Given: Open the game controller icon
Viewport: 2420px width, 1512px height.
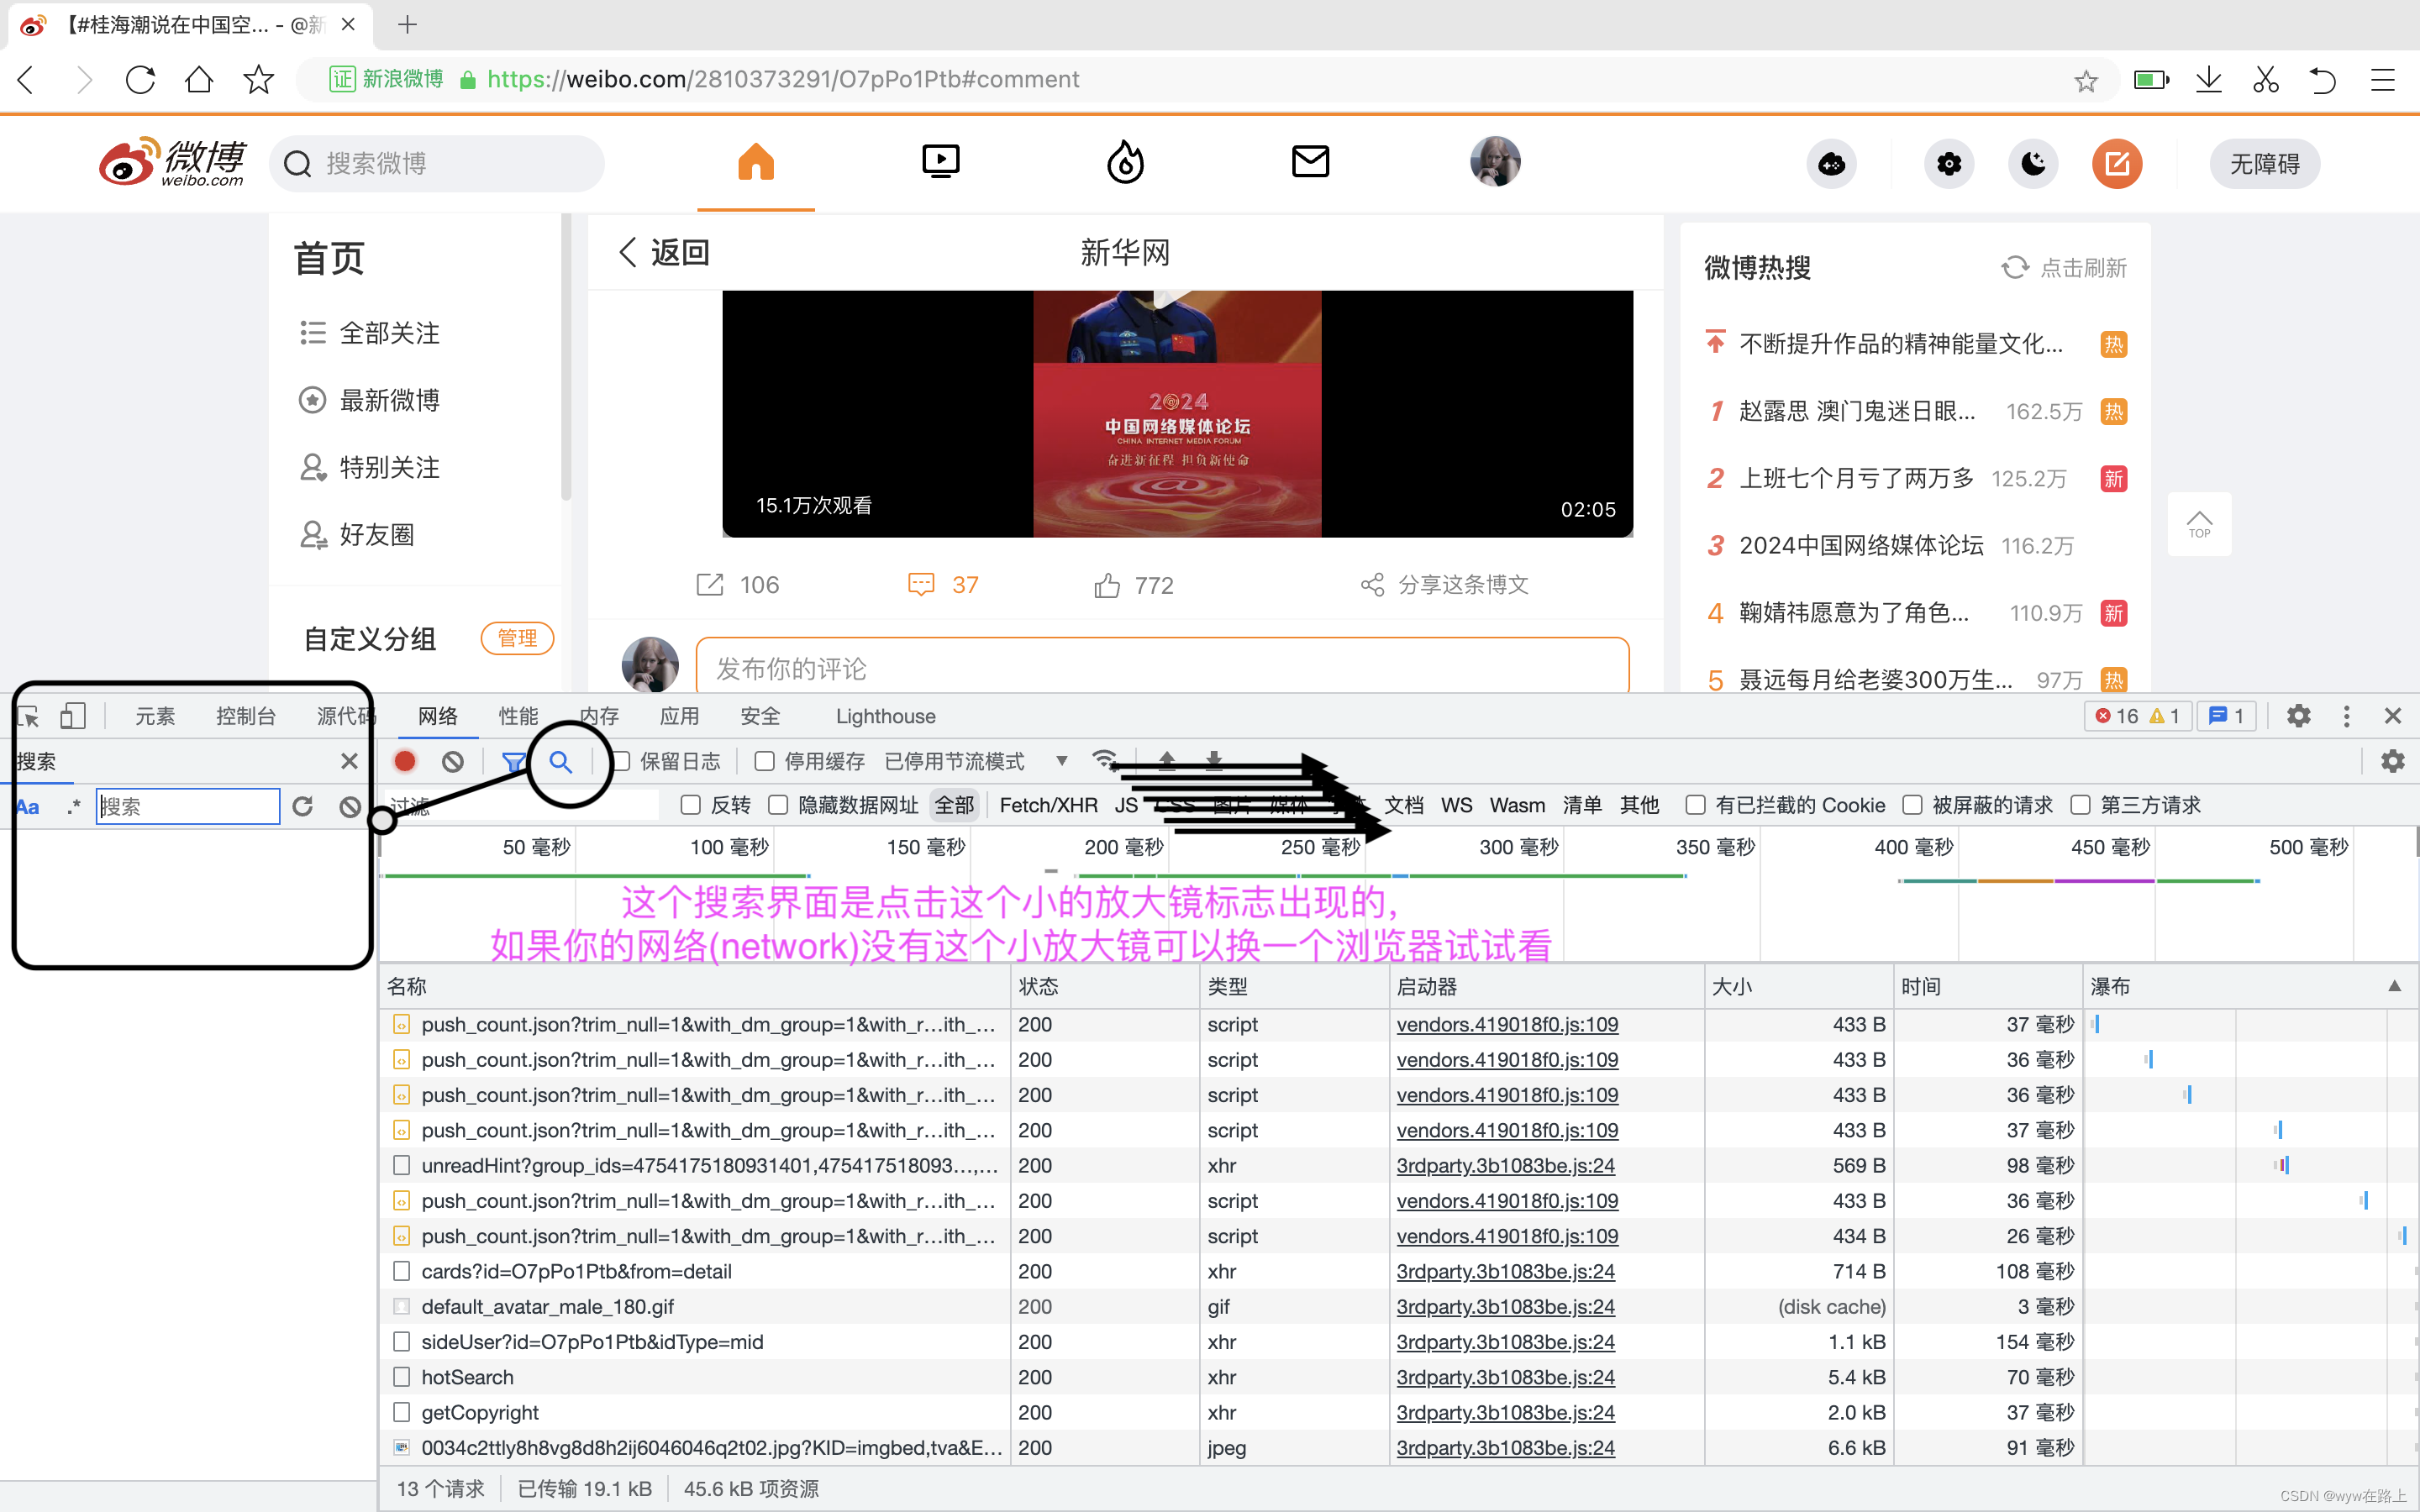Looking at the screenshot, I should pos(1831,164).
